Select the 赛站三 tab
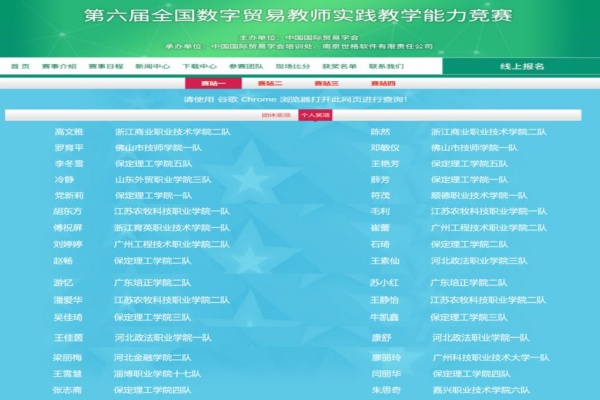Screen dimensions: 600x400 (x=326, y=83)
